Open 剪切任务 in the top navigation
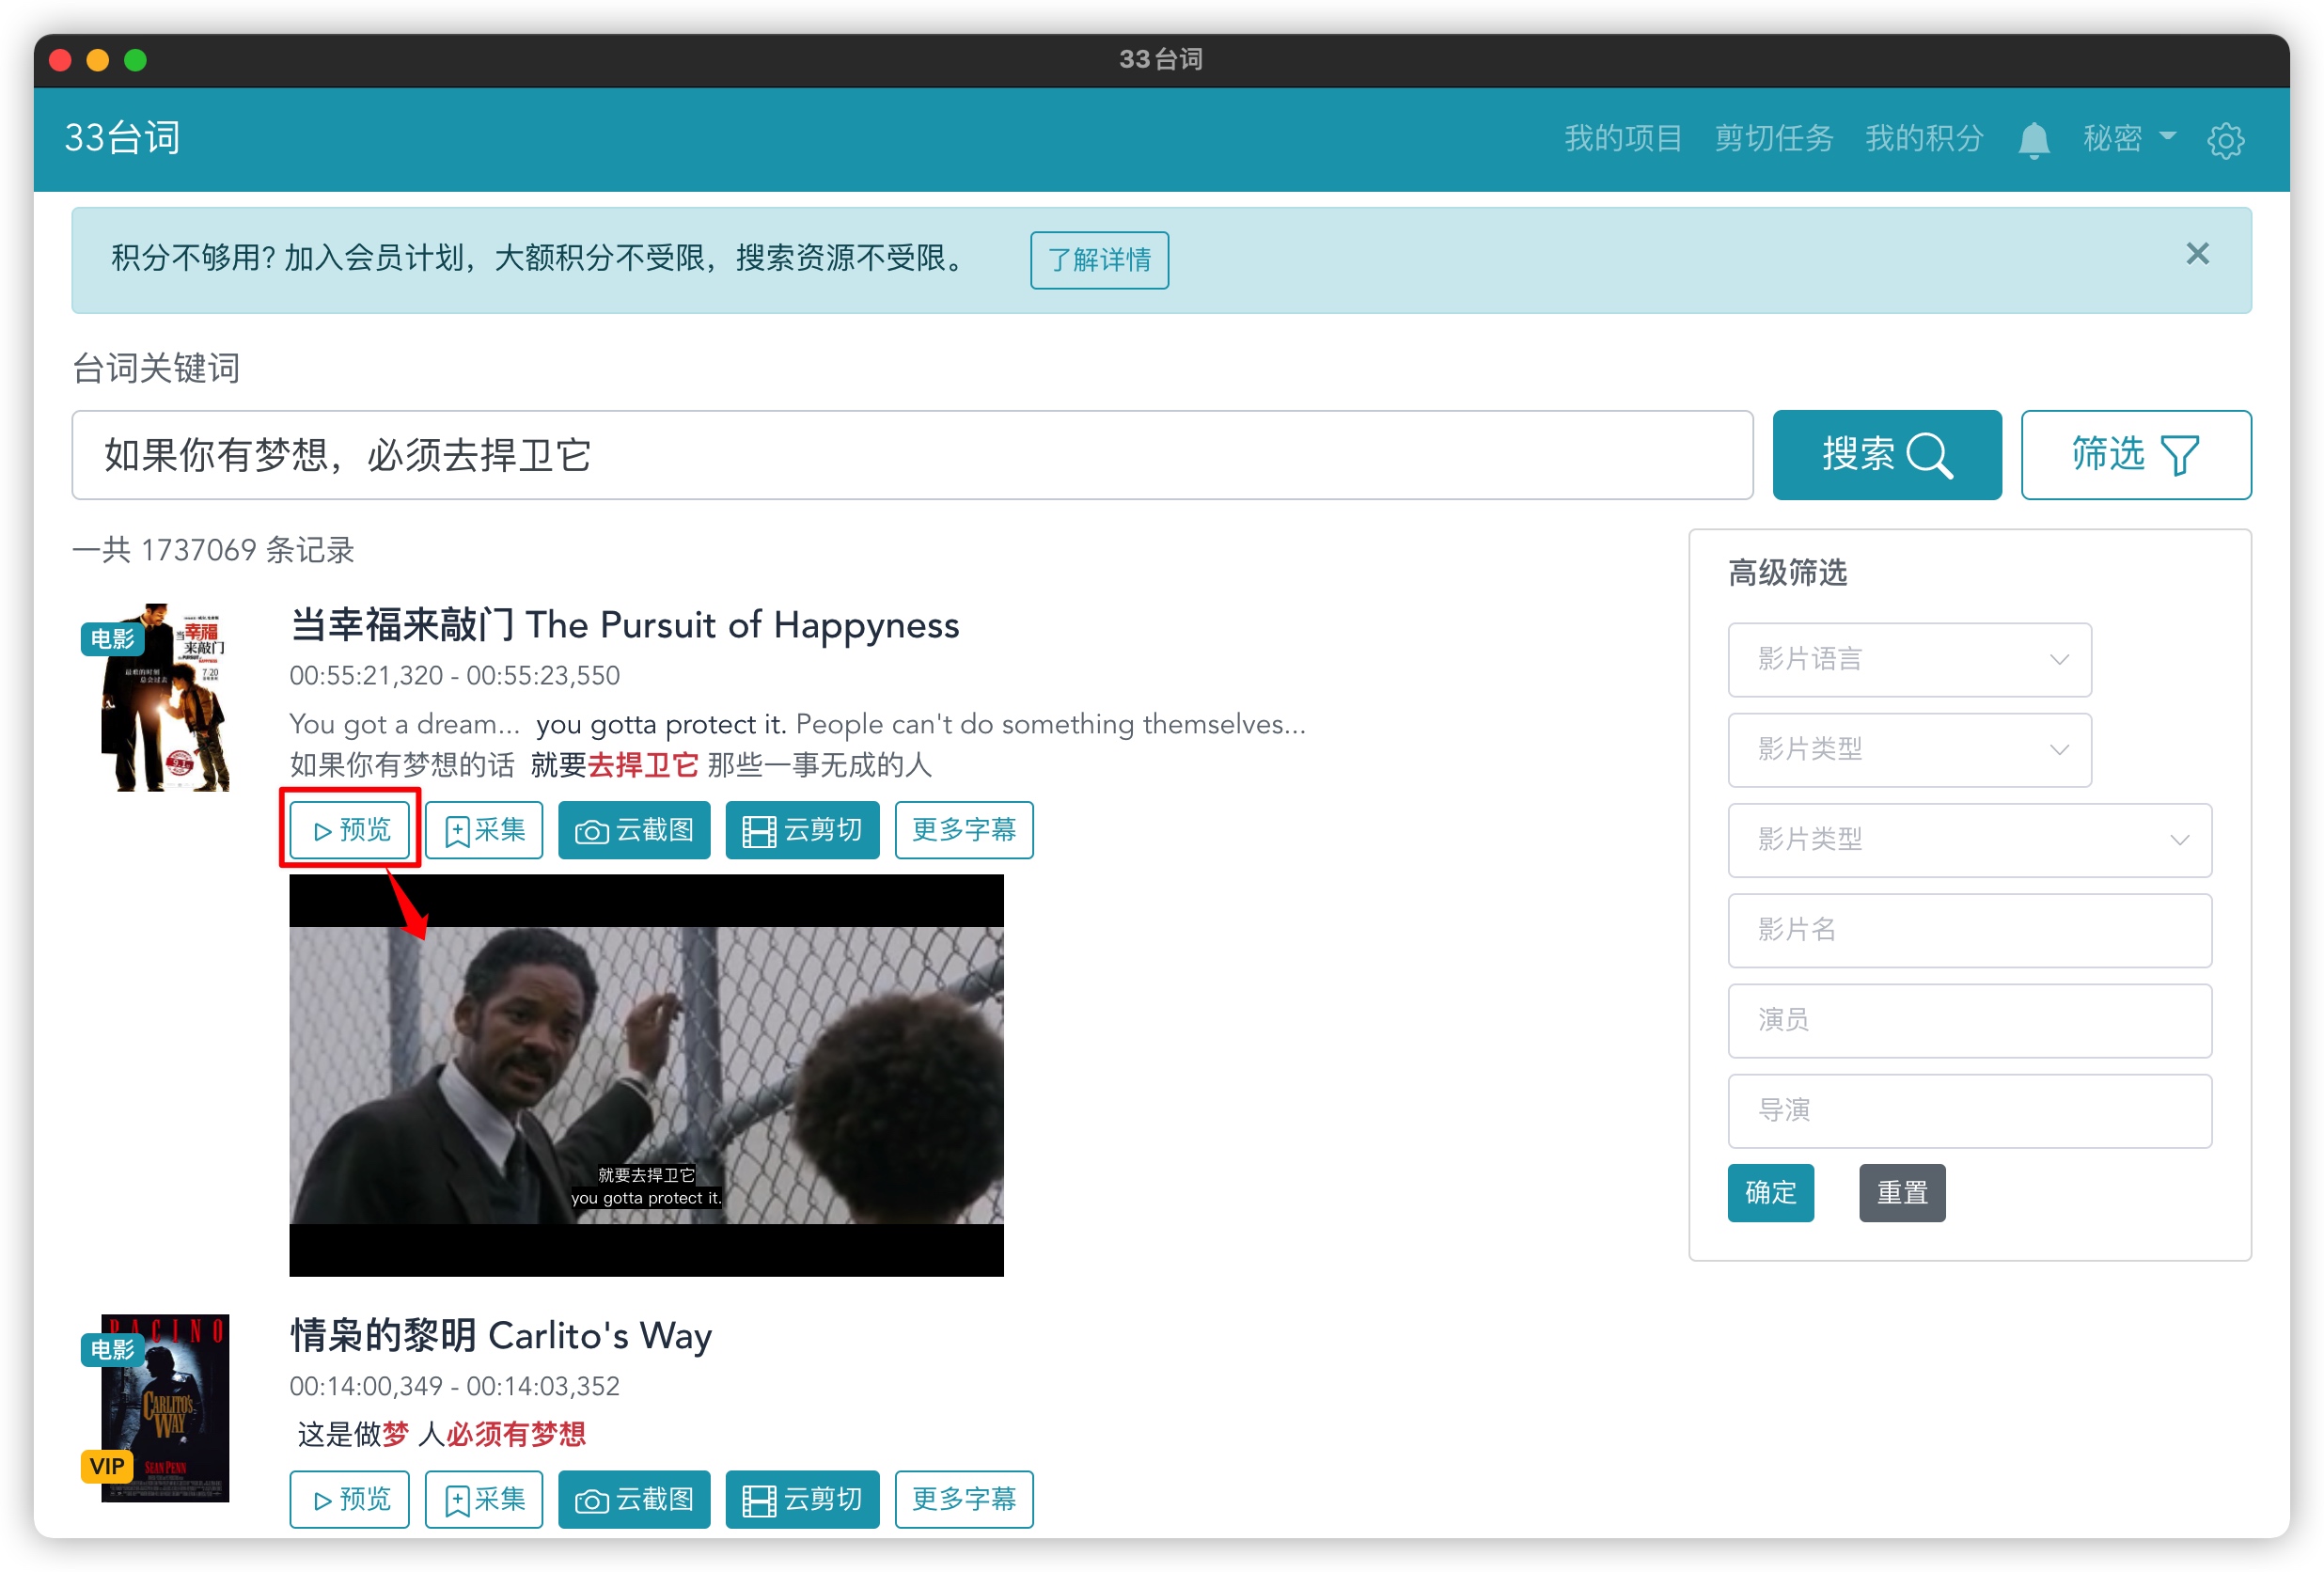 [x=1773, y=138]
